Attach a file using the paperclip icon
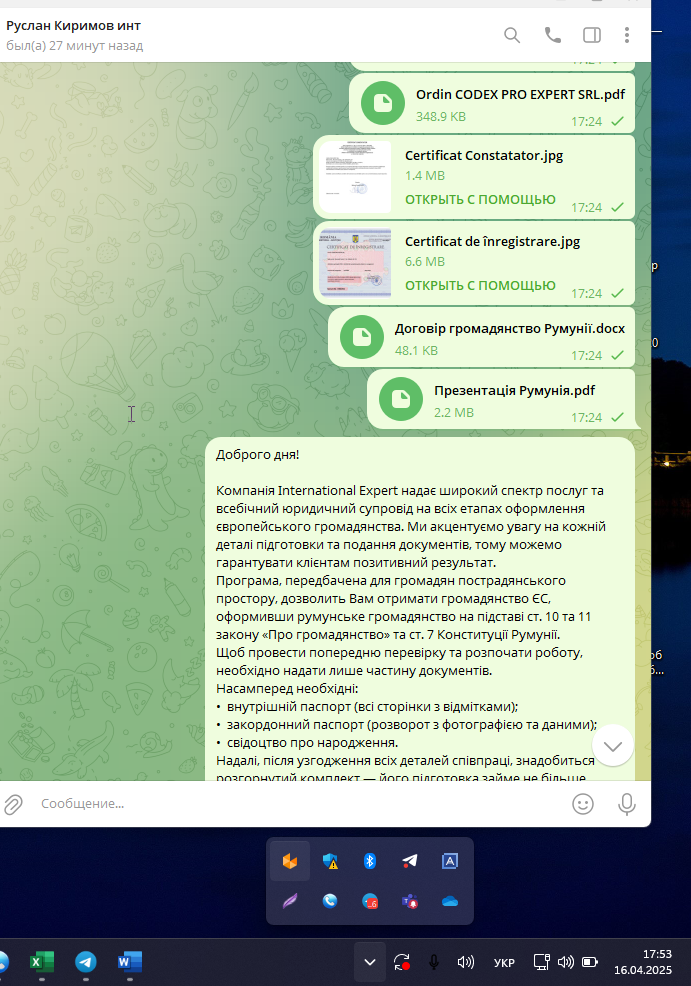The height and width of the screenshot is (986, 691). (13, 804)
